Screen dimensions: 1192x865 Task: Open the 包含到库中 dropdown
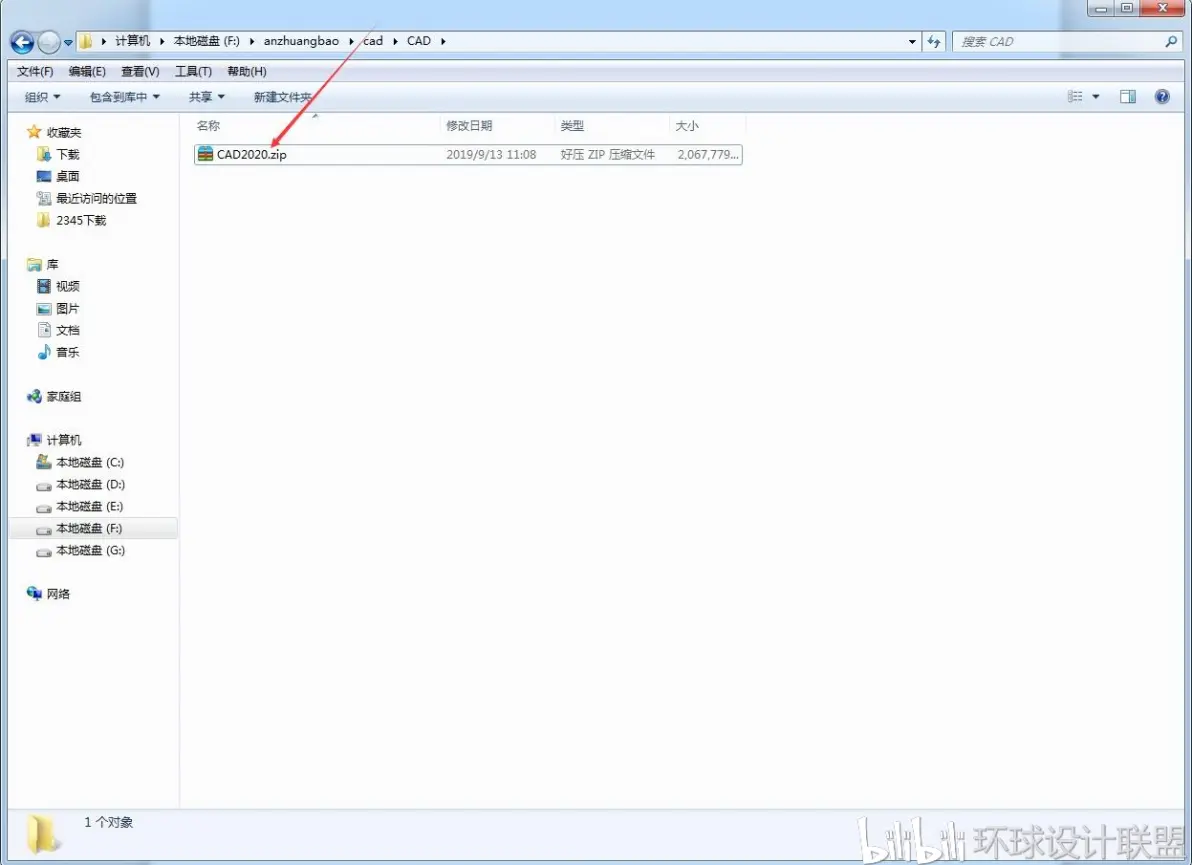coord(125,97)
